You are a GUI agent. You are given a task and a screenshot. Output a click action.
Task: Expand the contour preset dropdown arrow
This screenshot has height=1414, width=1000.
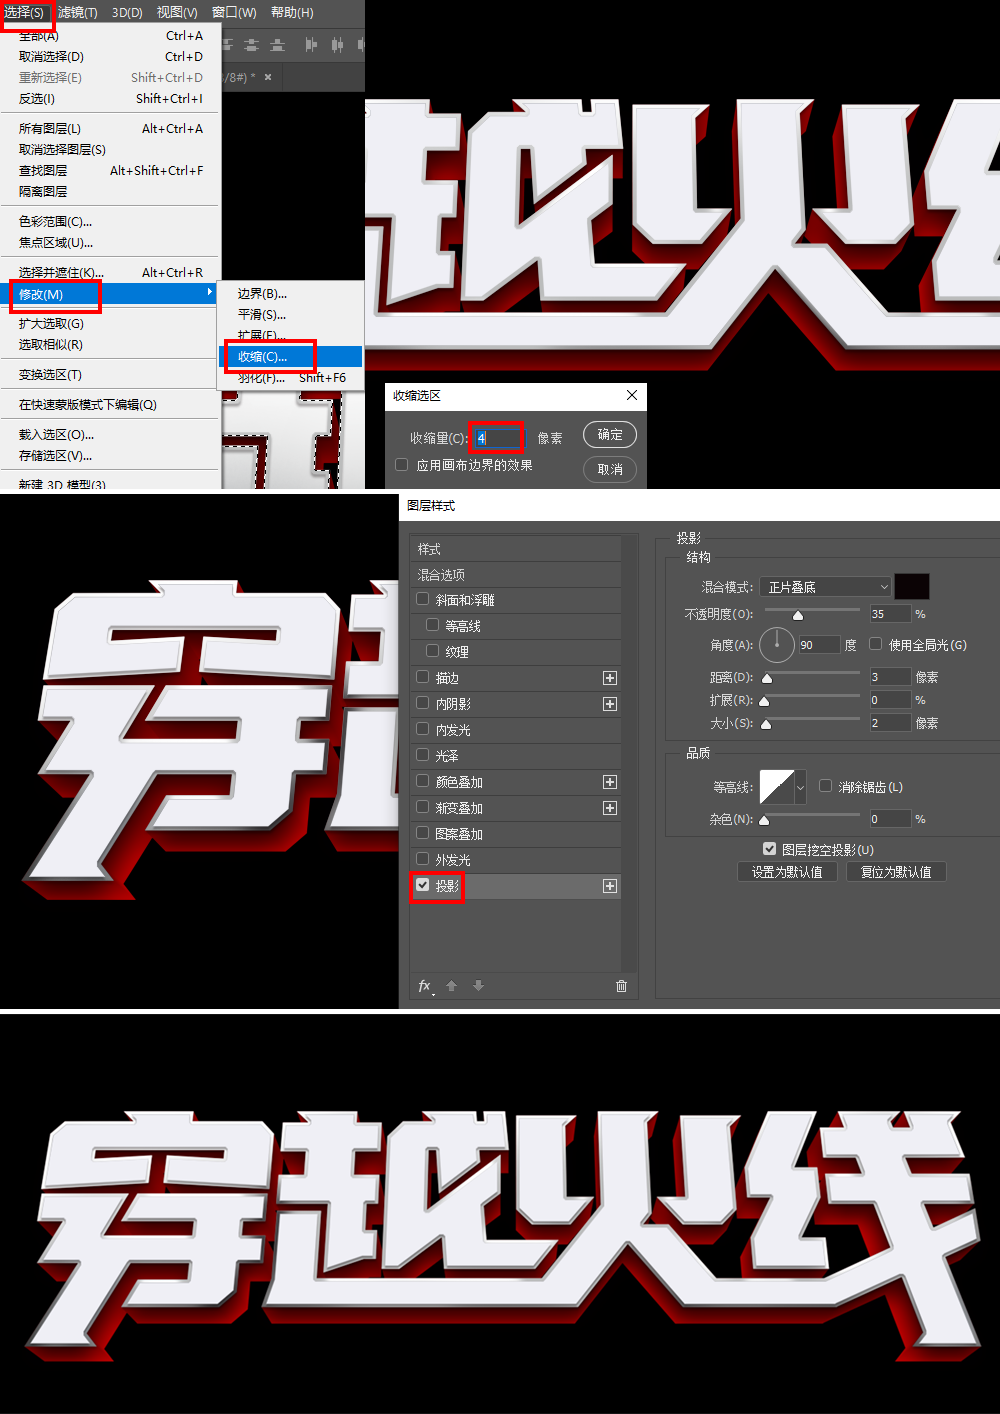coord(800,787)
